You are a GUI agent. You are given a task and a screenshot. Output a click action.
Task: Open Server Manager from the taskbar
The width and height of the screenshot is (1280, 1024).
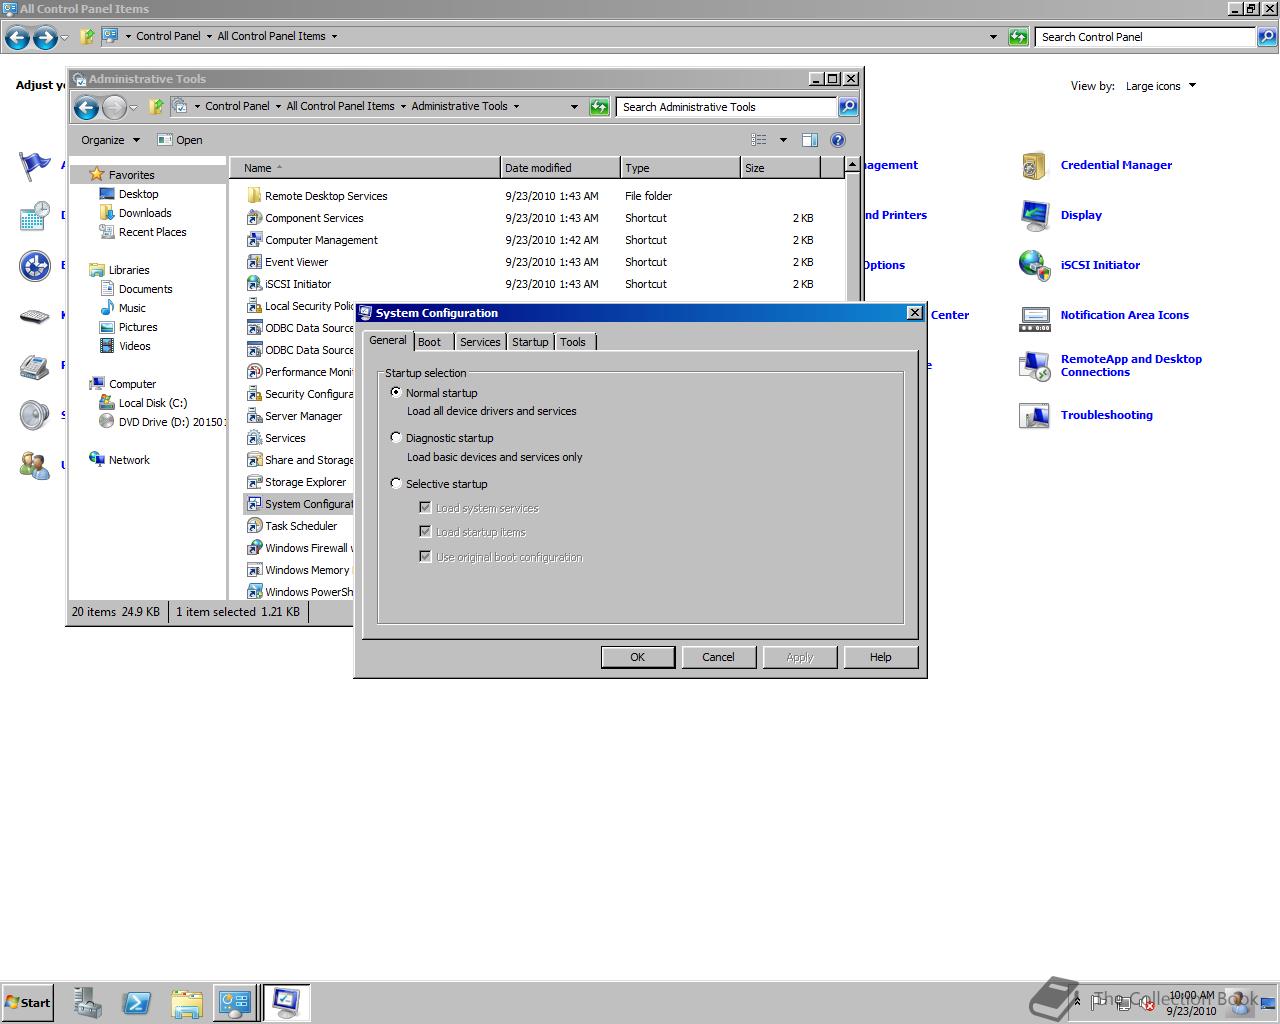87,1002
